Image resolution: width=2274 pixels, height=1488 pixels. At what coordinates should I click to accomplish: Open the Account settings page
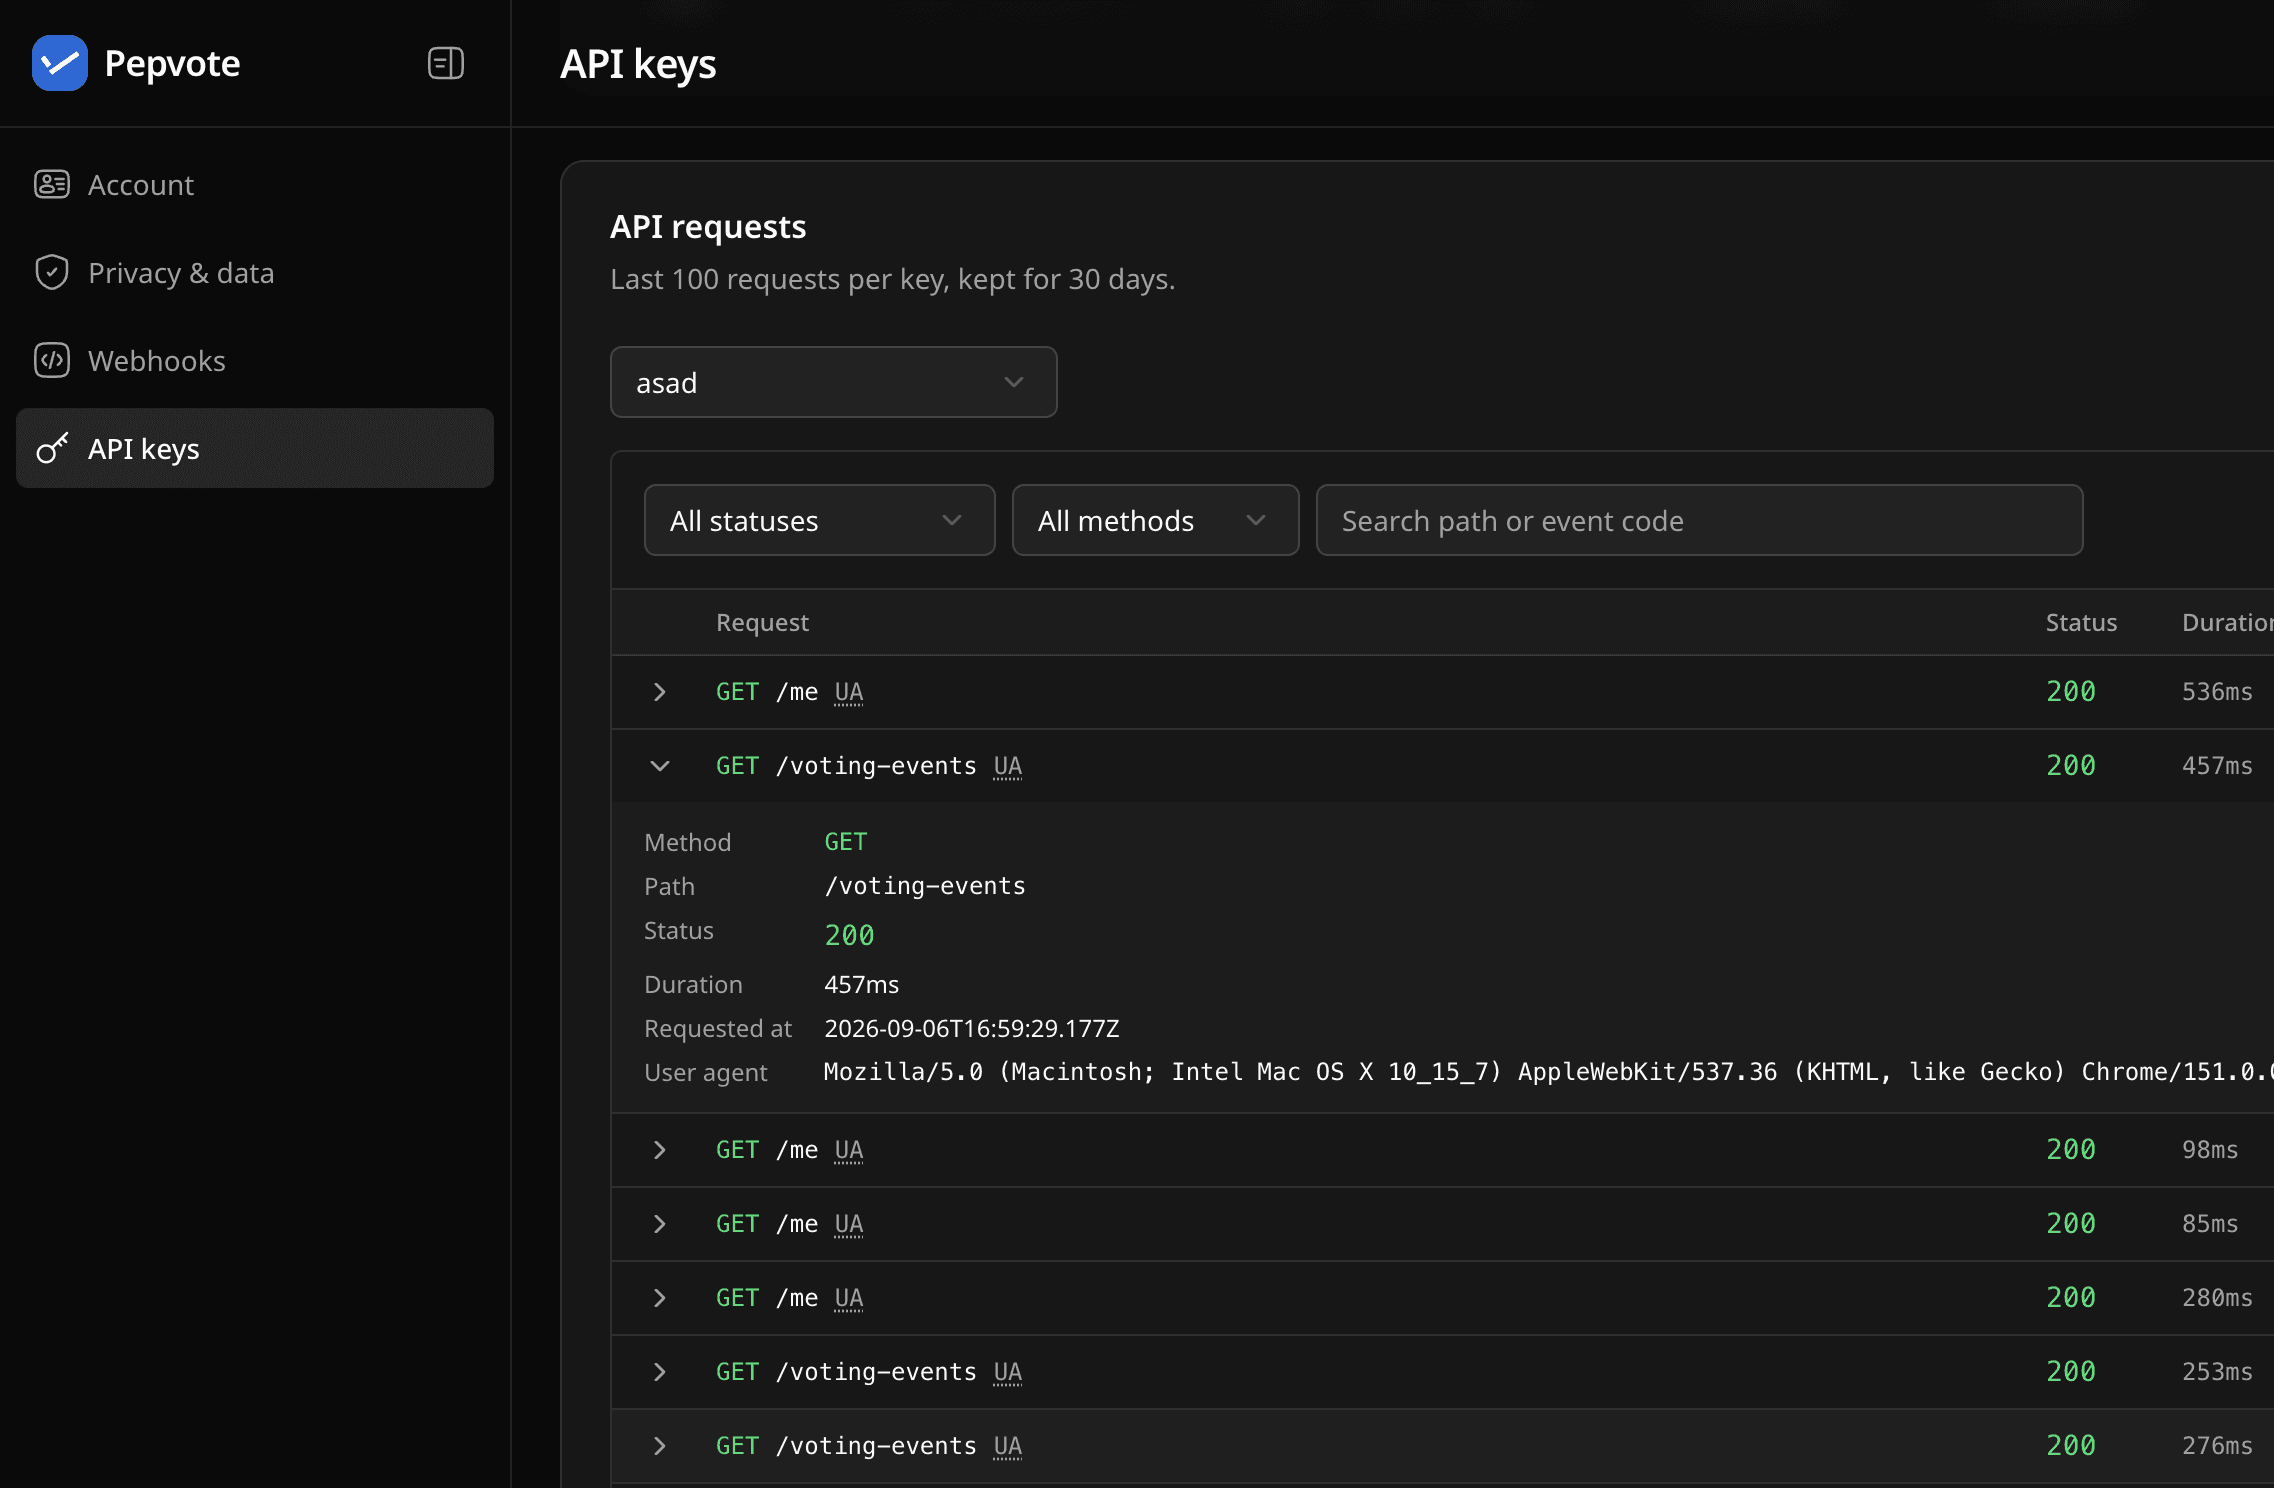(255, 185)
